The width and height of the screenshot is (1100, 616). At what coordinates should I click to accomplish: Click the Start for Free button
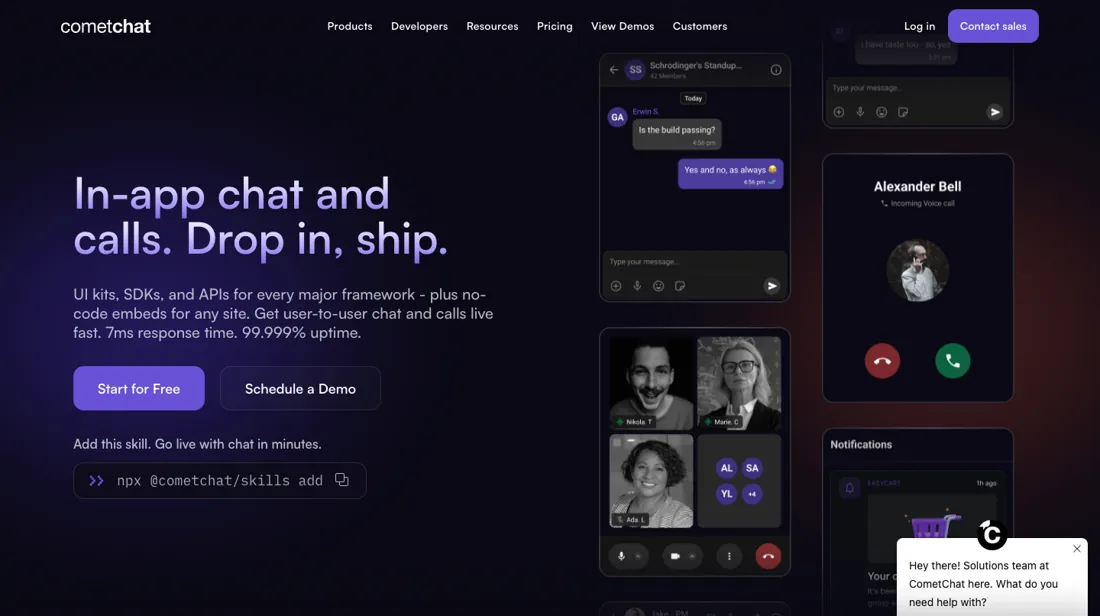point(139,388)
